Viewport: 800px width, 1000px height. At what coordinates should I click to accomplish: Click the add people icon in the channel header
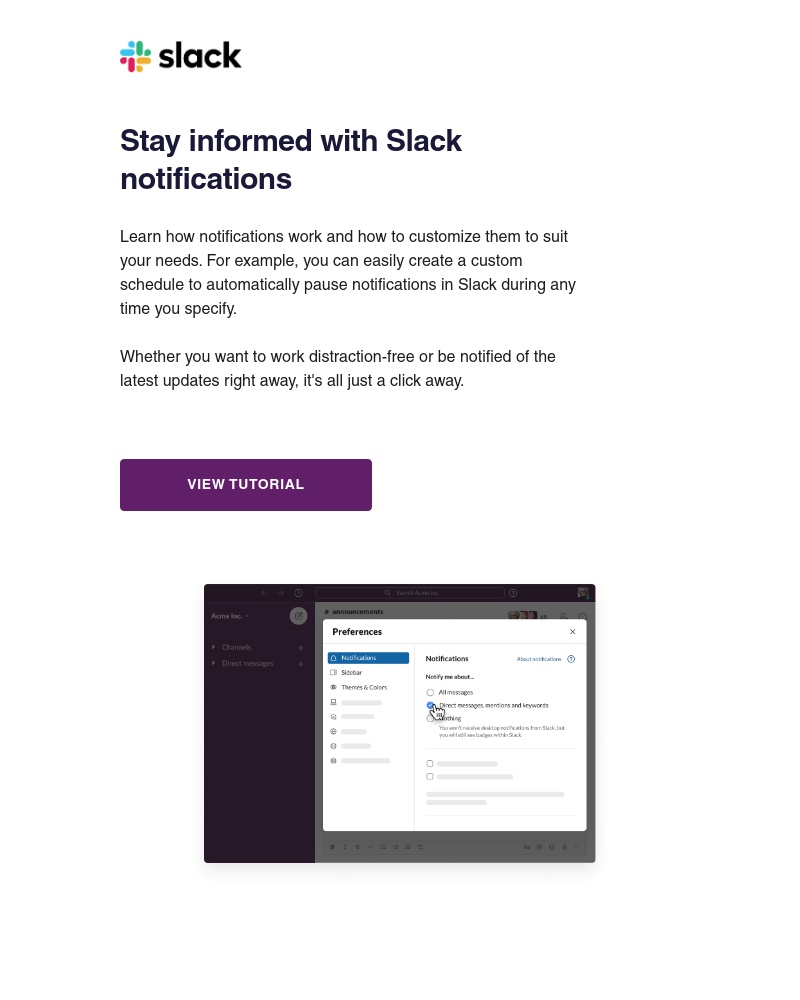coord(563,616)
